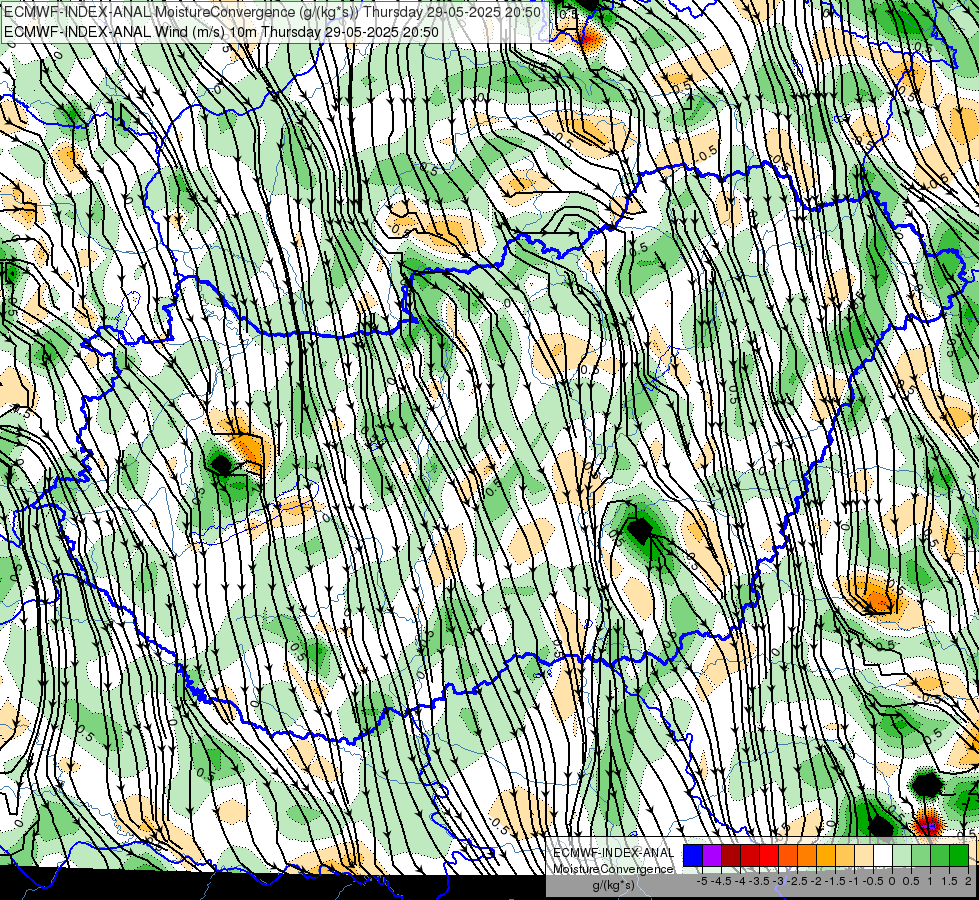Select the blue legend color swatch
This screenshot has height=900, width=979.
click(693, 855)
